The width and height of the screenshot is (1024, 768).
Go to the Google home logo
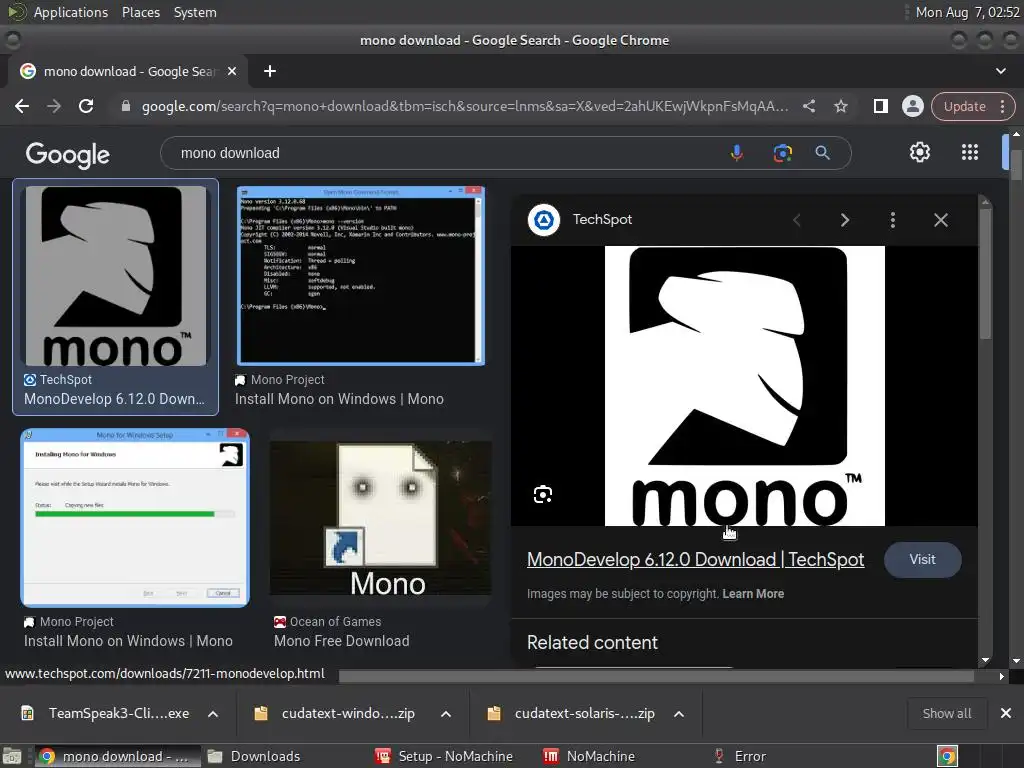tap(68, 155)
